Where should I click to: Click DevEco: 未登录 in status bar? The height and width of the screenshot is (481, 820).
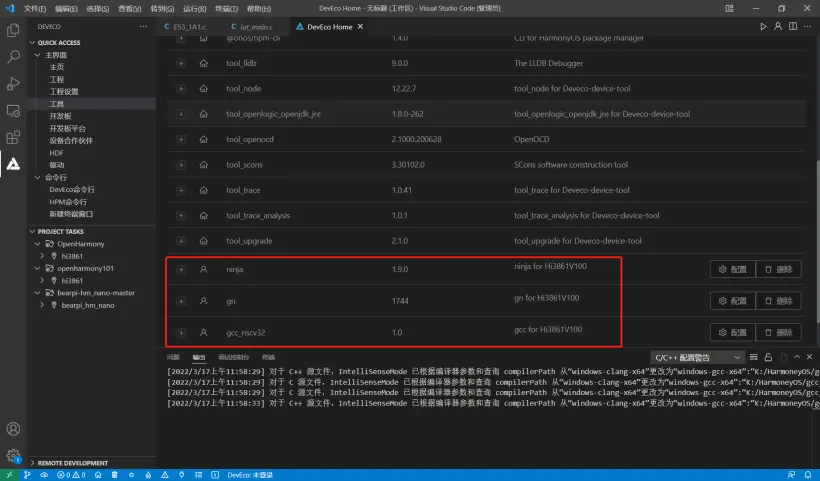250,475
